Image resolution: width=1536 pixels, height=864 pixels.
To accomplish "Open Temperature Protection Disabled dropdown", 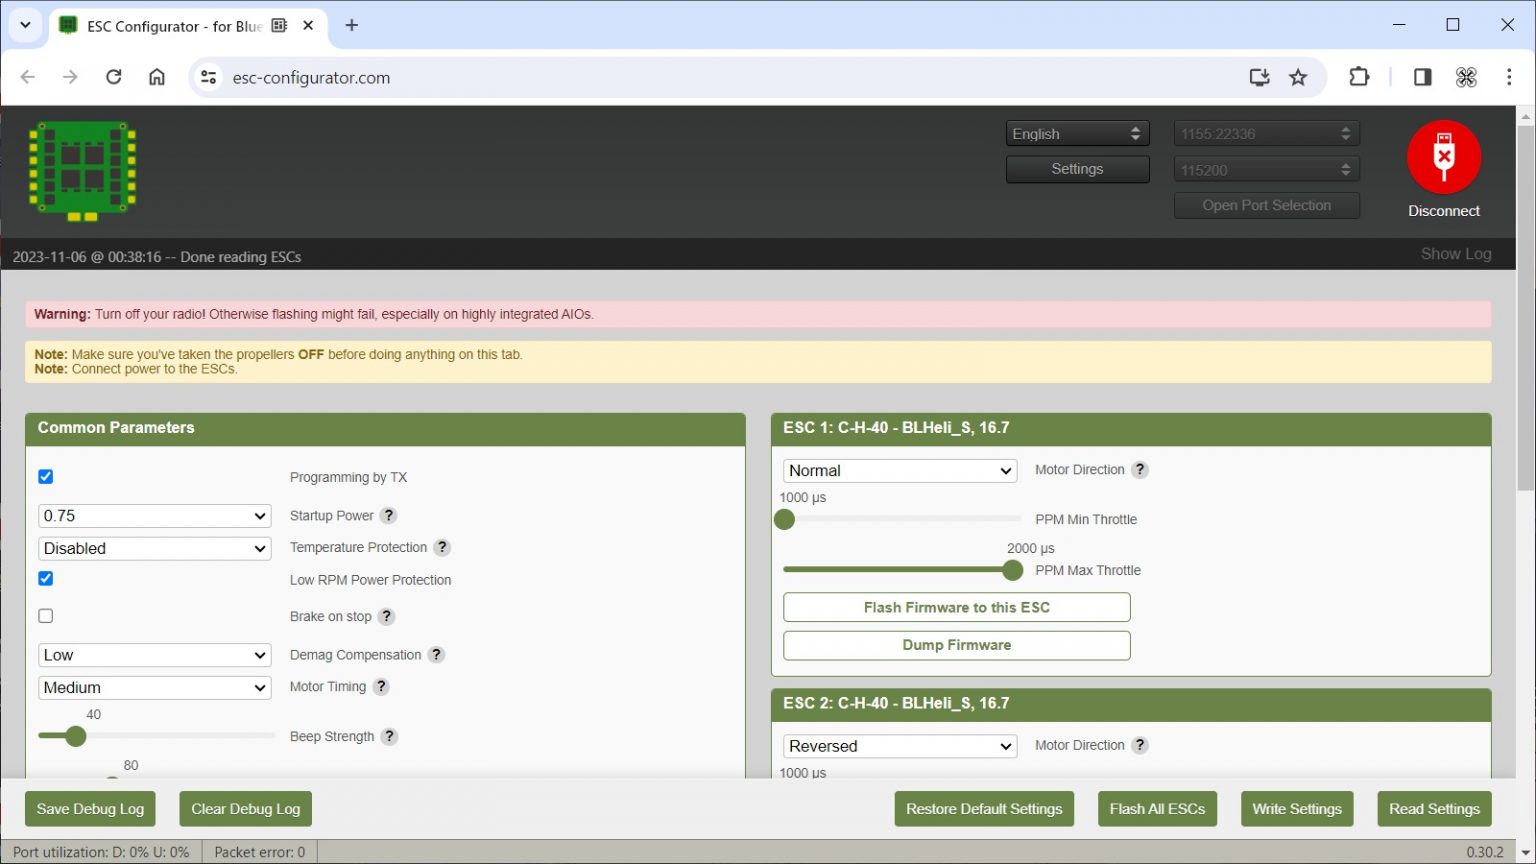I will 155,548.
